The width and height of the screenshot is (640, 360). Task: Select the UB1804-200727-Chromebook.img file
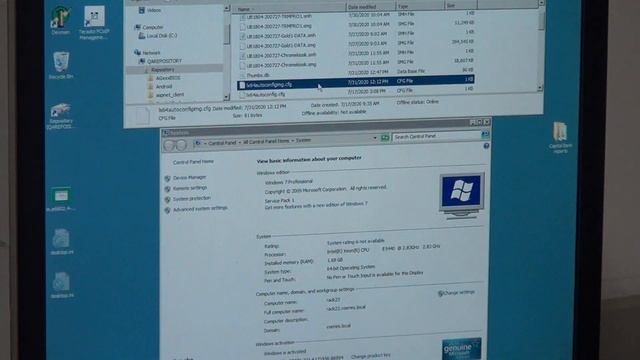pyautogui.click(x=277, y=64)
